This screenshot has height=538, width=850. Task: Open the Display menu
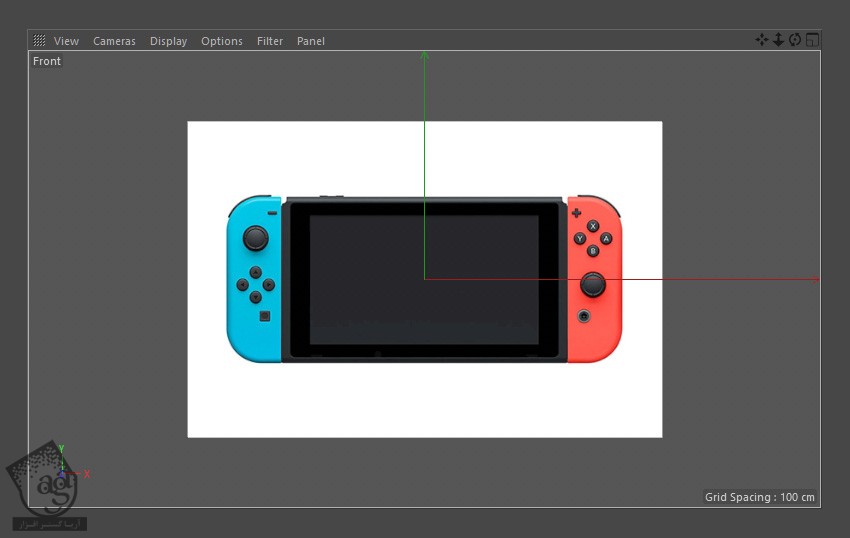[x=168, y=41]
